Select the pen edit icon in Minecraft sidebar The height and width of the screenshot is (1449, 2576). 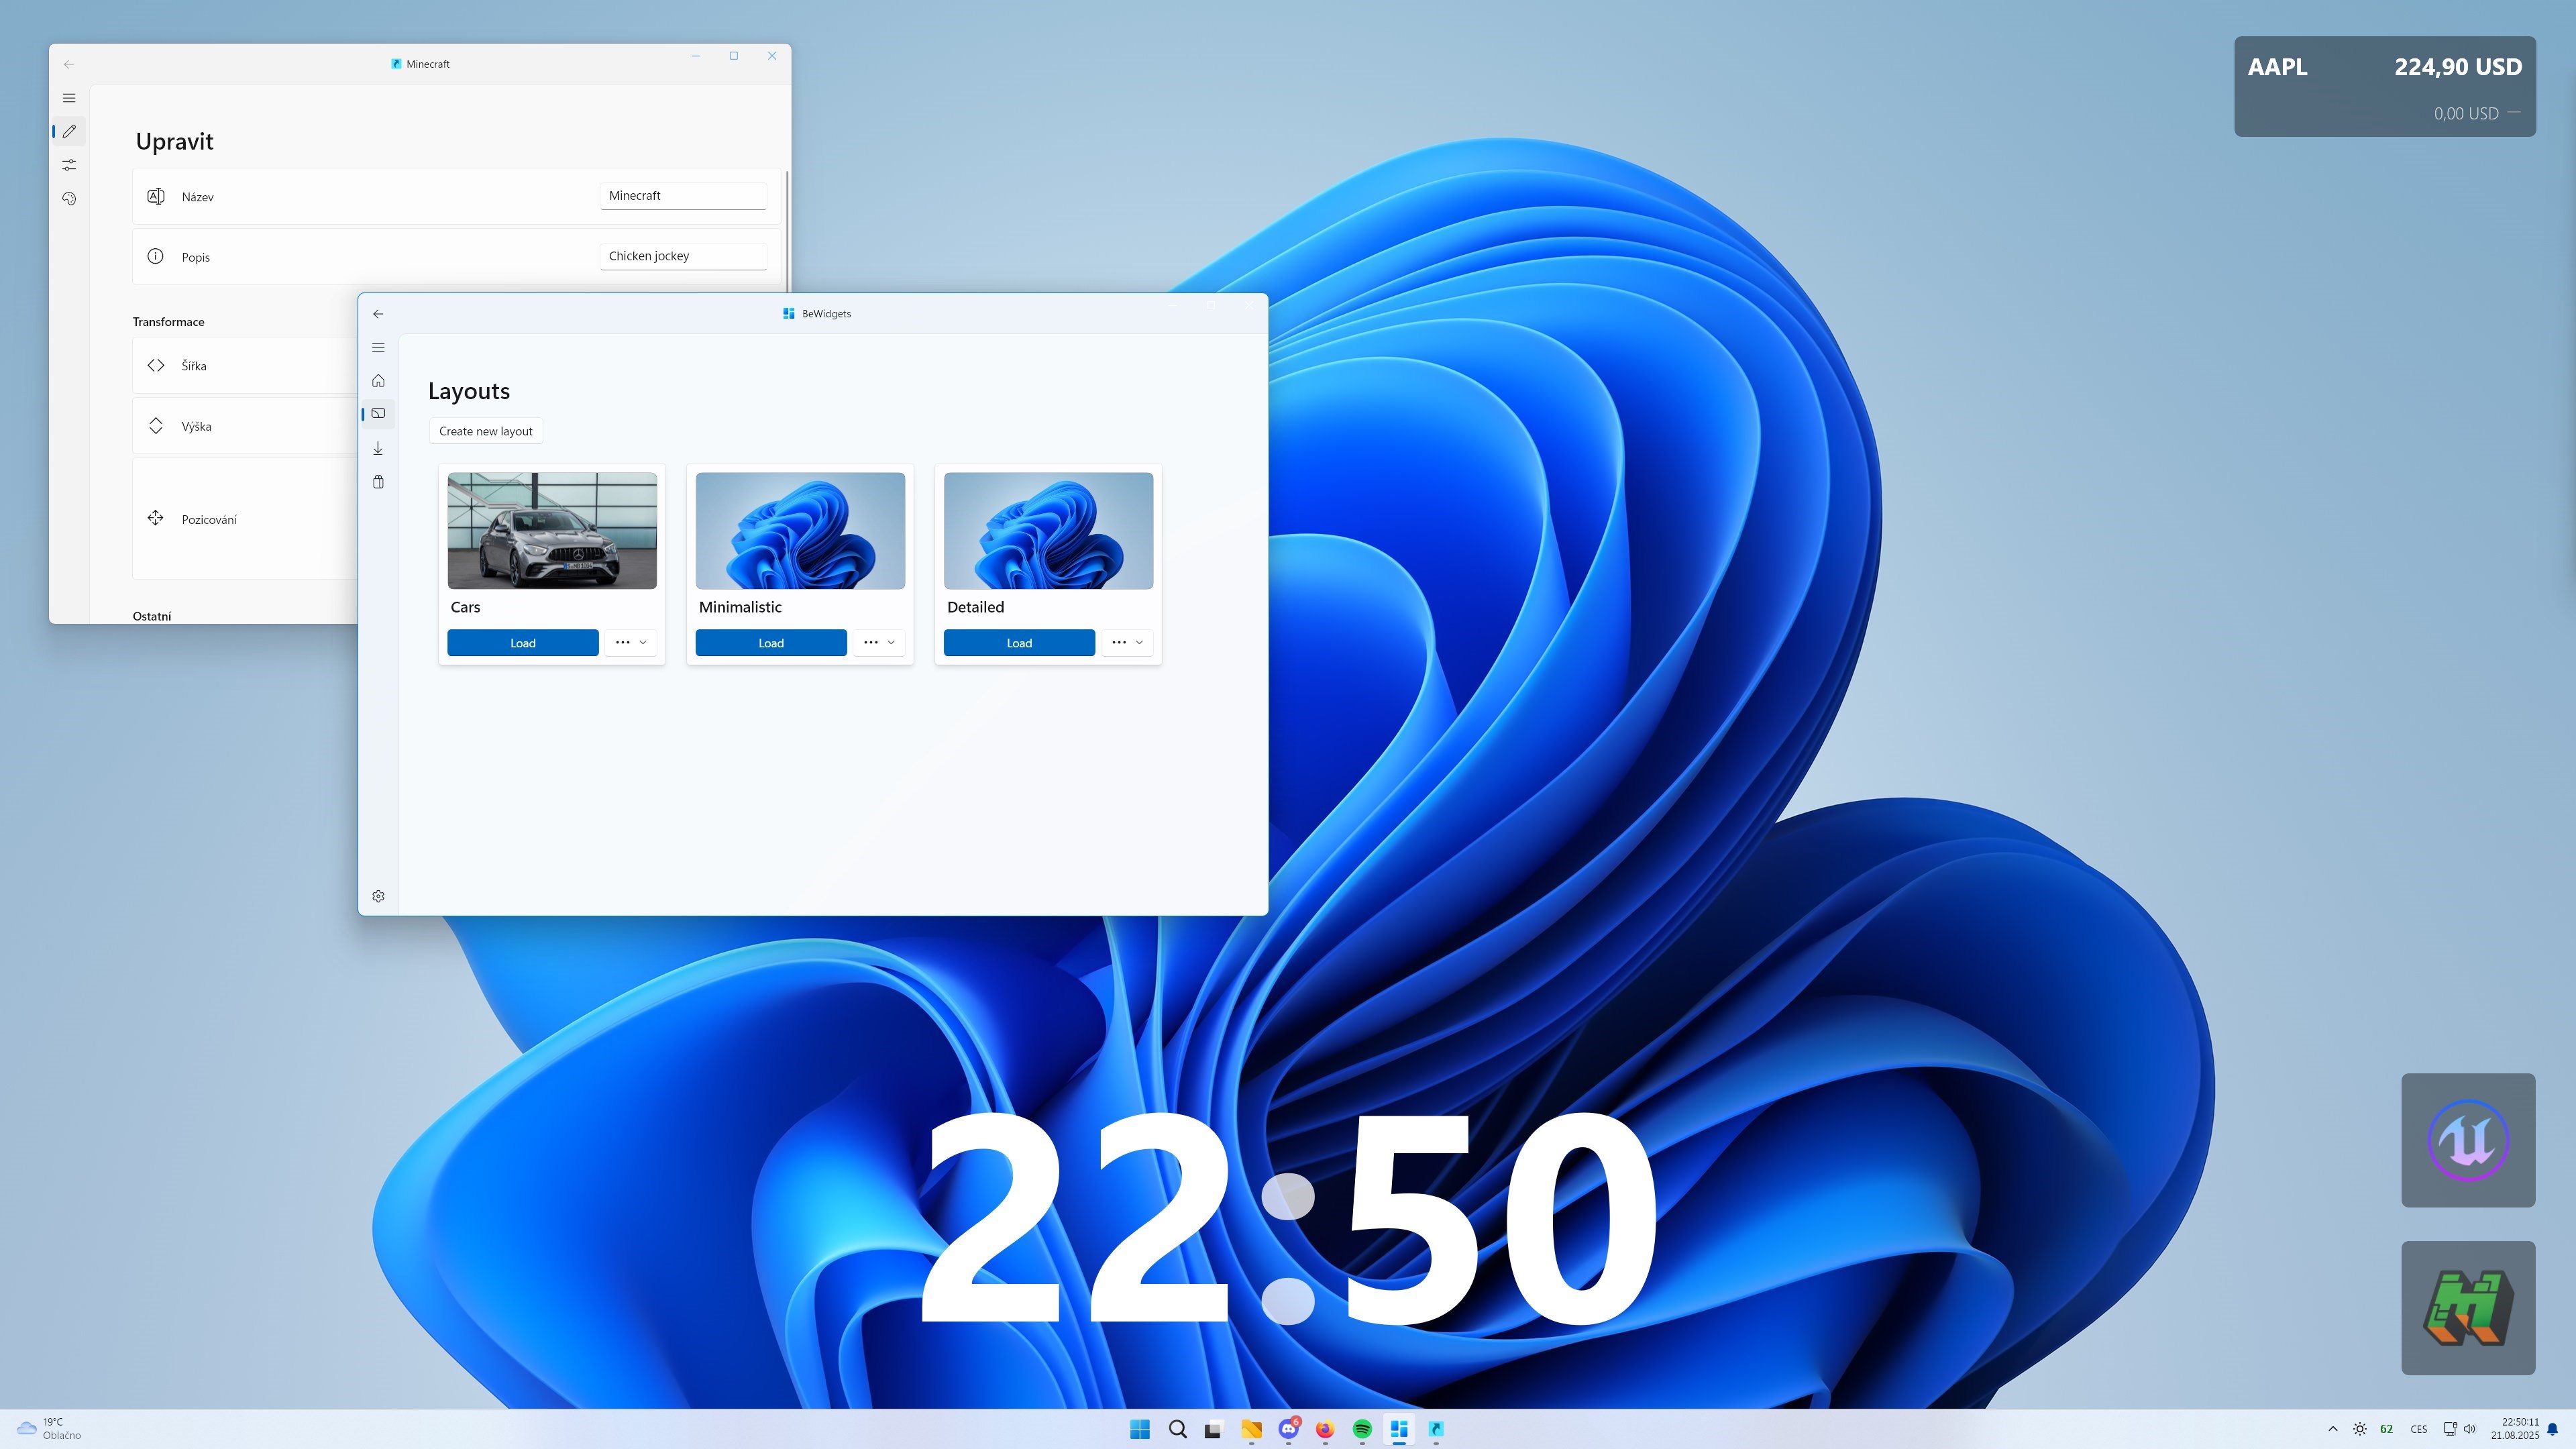69,131
